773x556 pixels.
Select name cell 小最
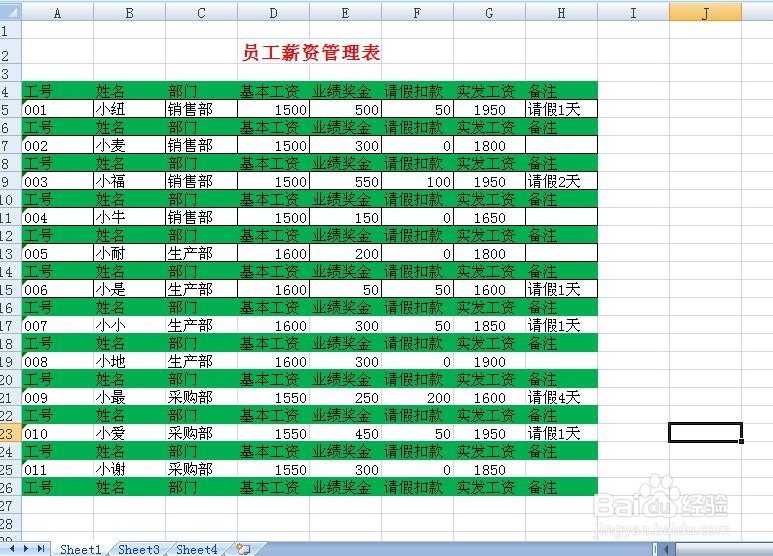pos(130,397)
